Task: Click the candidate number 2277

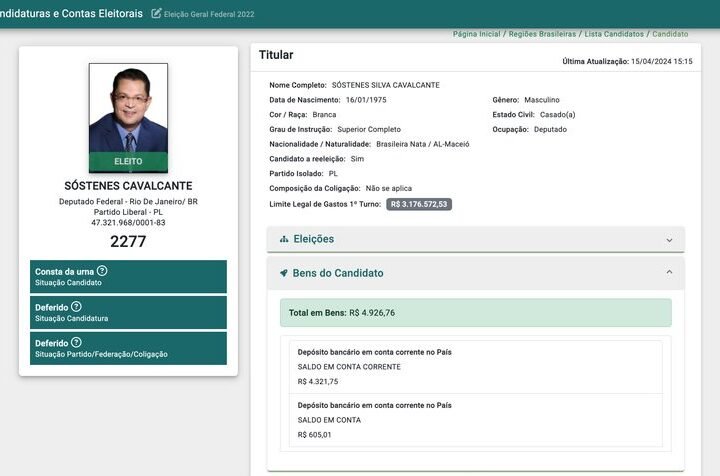Action: pos(128,241)
